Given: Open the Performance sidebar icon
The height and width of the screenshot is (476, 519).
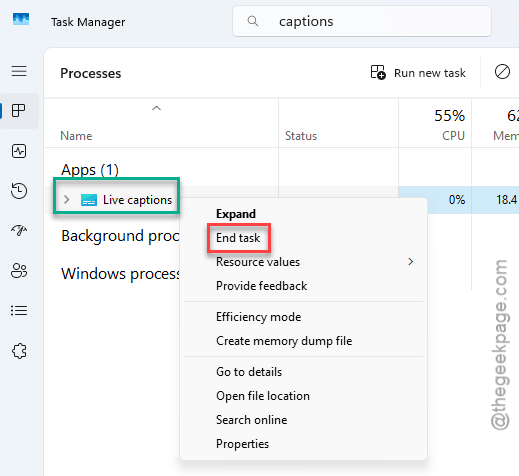Looking at the screenshot, I should click(x=19, y=151).
